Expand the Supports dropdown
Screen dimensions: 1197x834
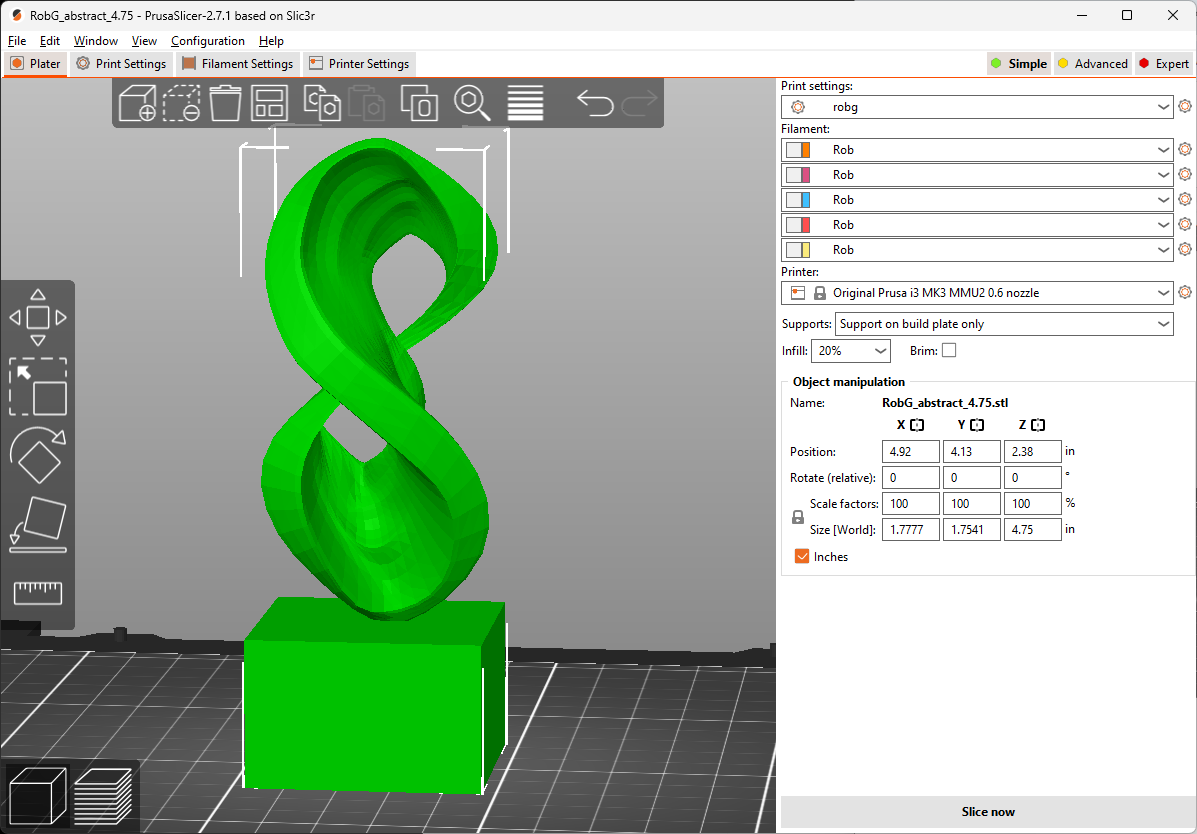[x=1004, y=324]
